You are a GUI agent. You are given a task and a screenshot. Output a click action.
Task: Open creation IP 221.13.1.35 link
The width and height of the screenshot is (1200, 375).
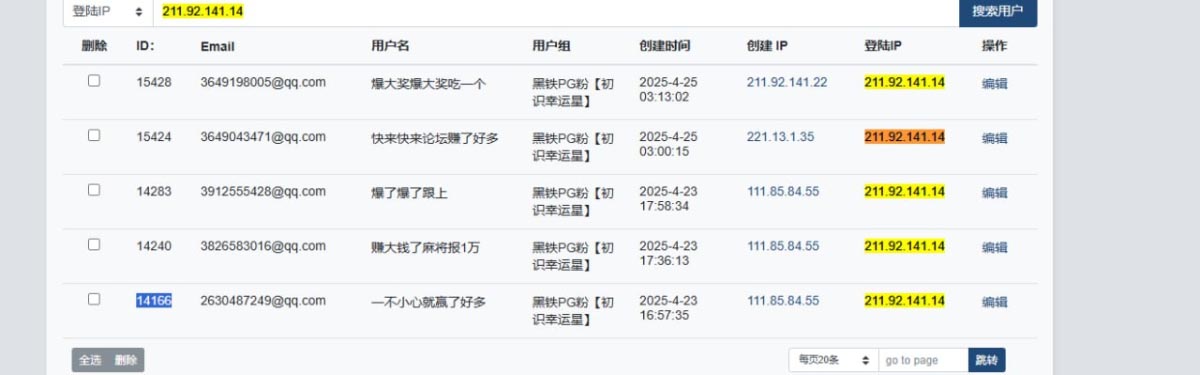[780, 137]
